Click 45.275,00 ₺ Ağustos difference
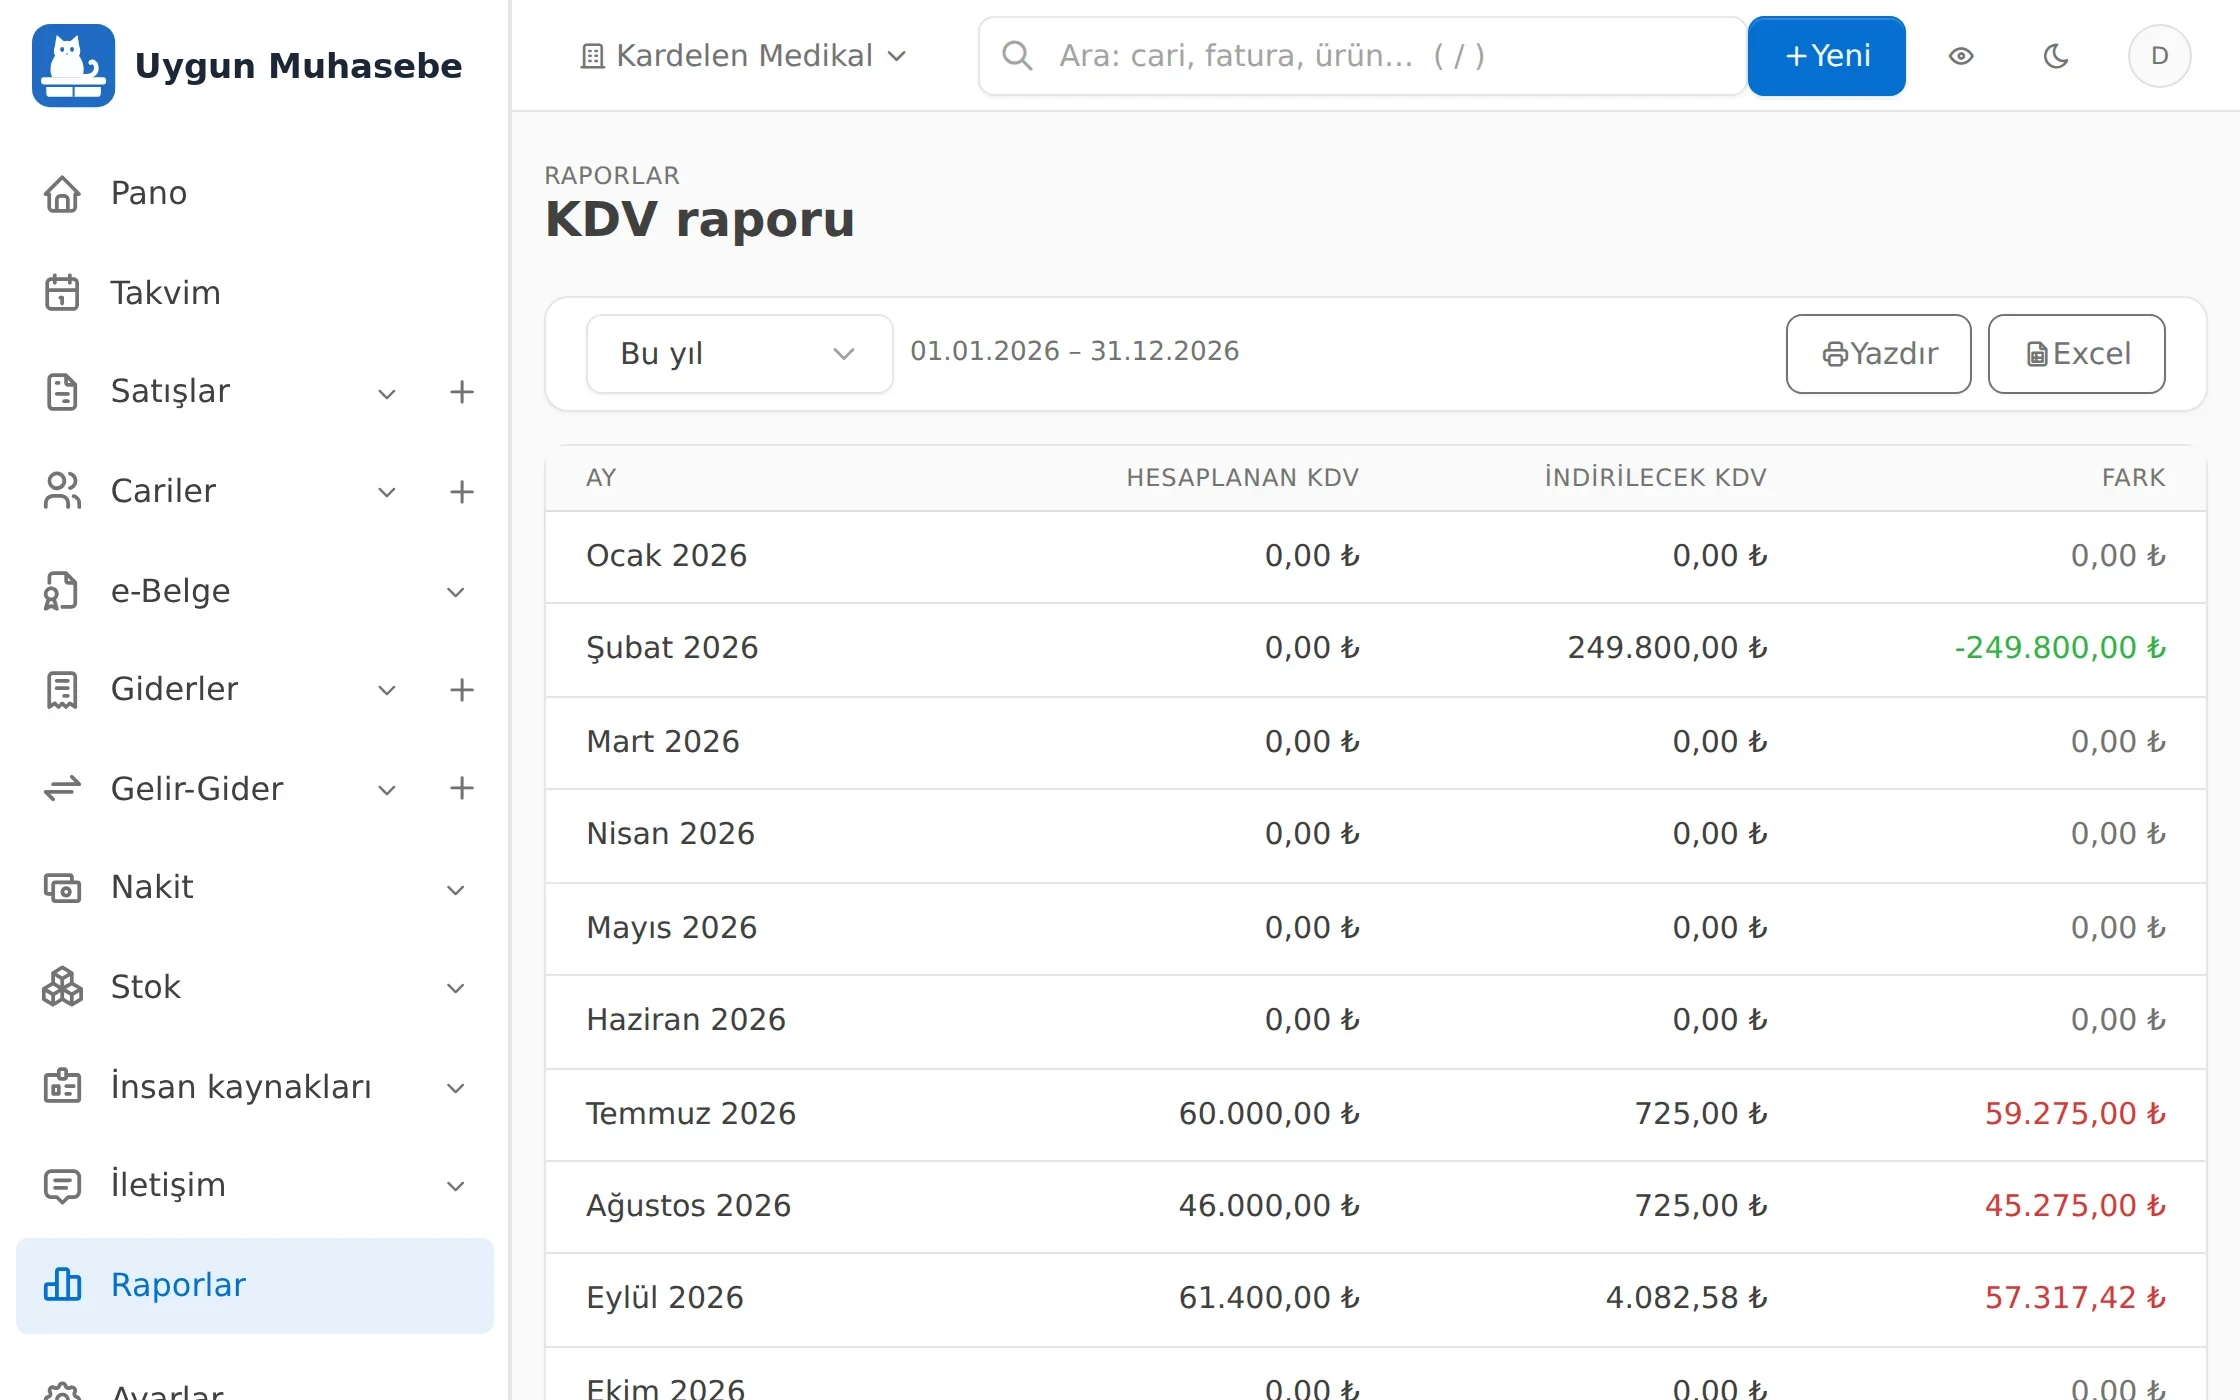The height and width of the screenshot is (1400, 2240). pyautogui.click(x=2075, y=1206)
